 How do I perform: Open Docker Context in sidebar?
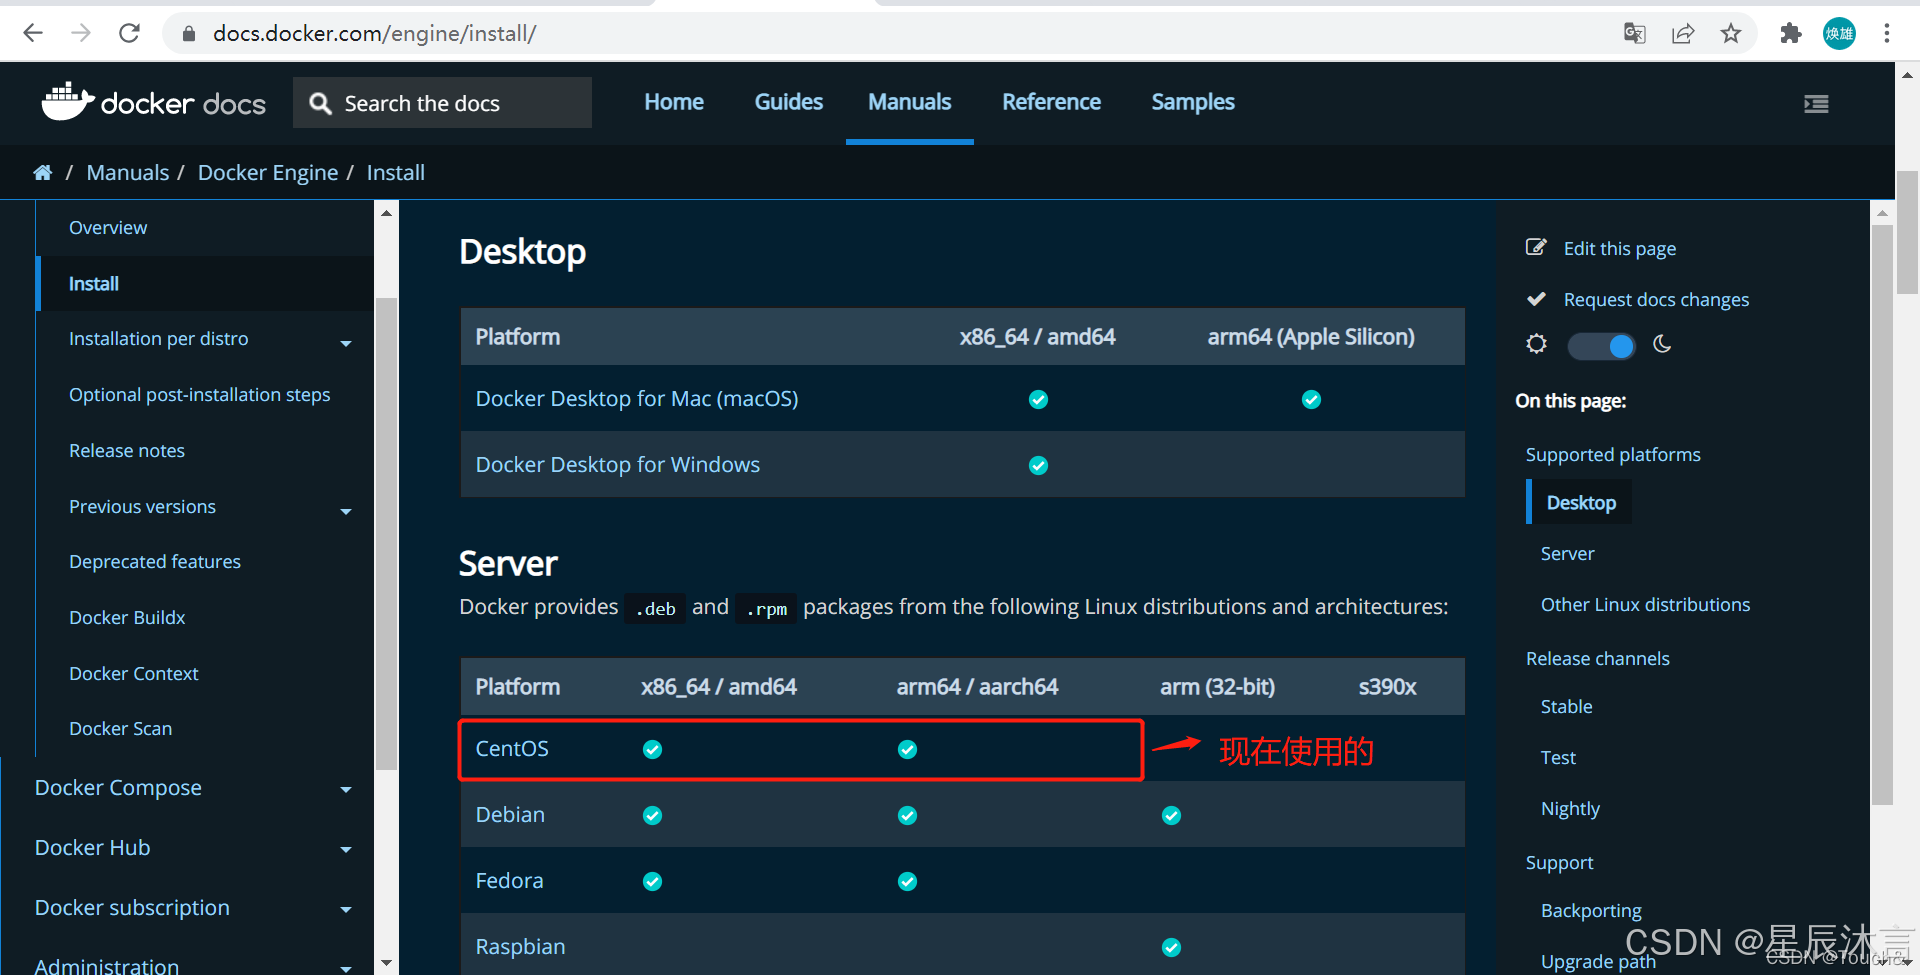point(134,674)
